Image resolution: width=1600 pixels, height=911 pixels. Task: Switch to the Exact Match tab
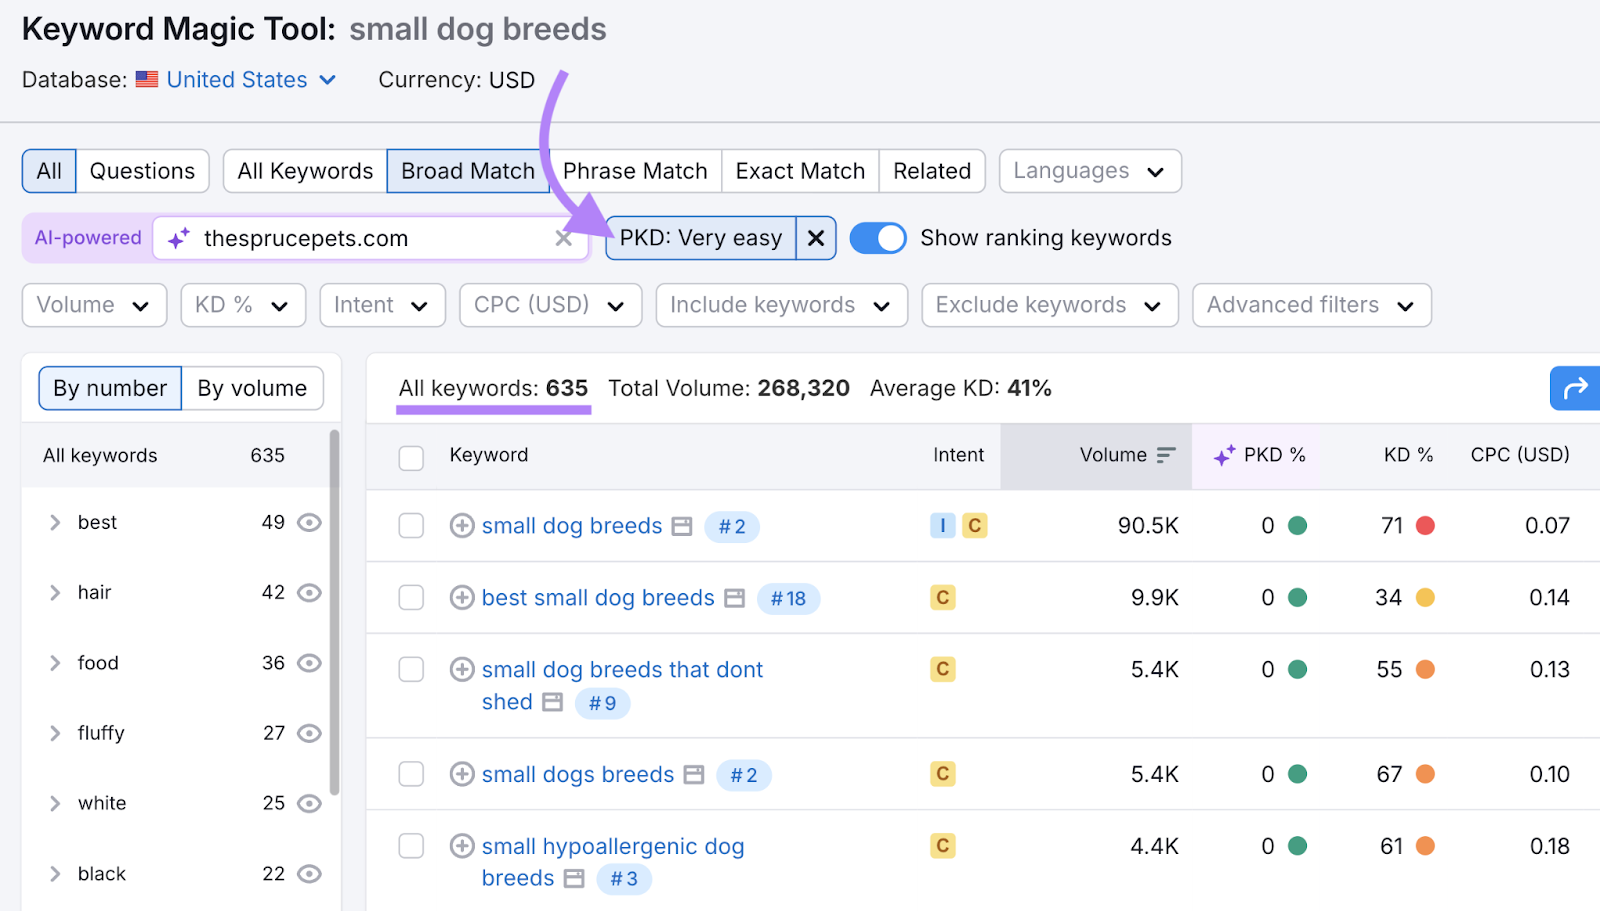click(799, 170)
